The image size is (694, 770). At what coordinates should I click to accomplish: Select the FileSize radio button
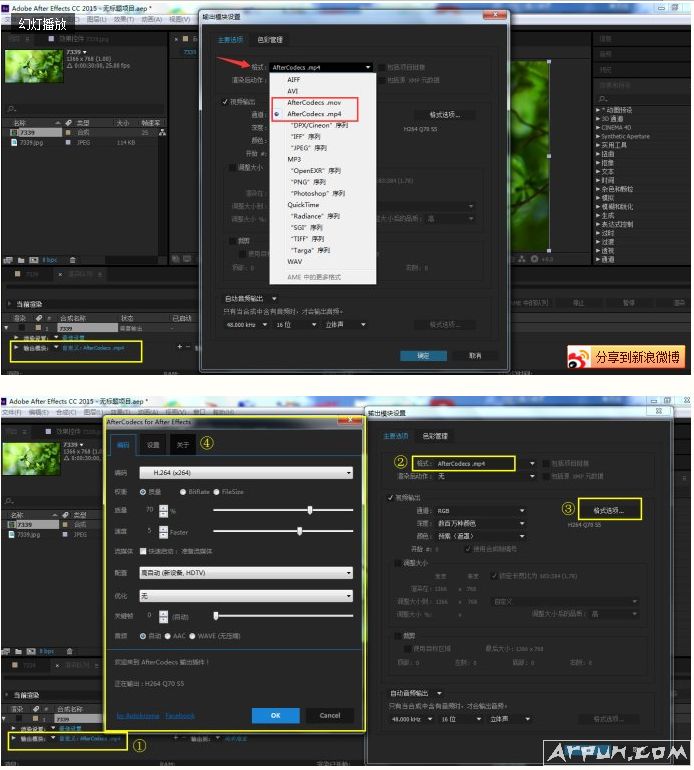point(216,492)
